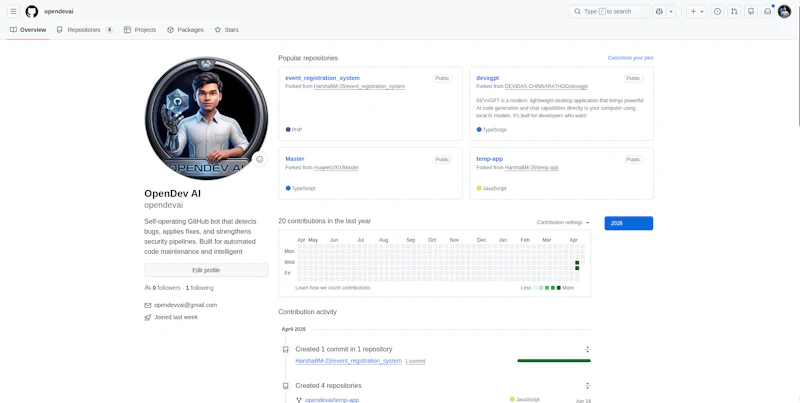Open the notifications inbox icon
800x403 pixels.
[767, 11]
